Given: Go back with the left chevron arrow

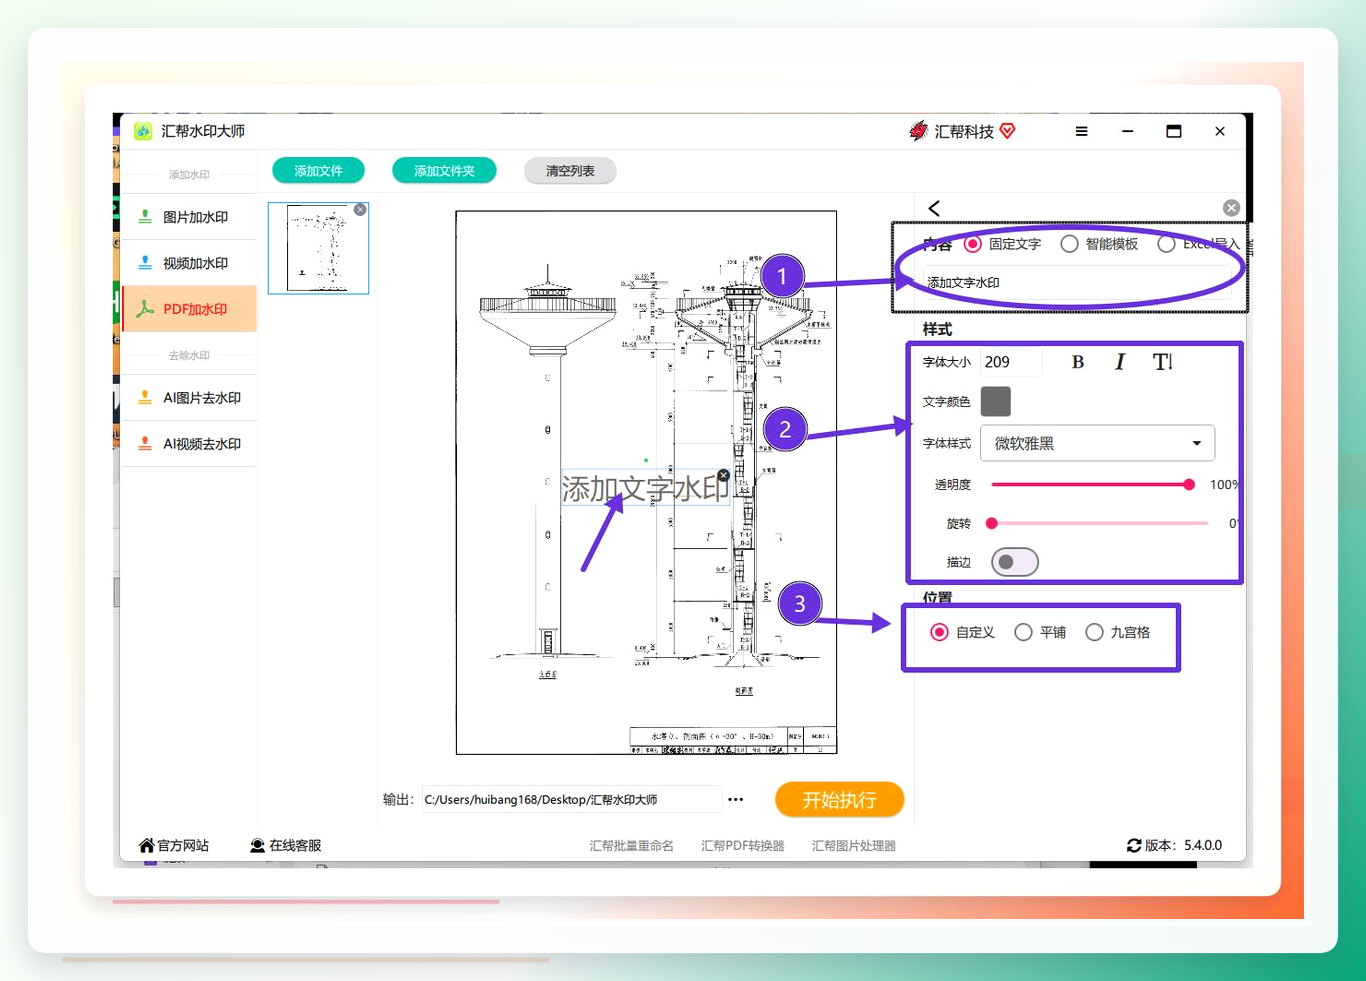Looking at the screenshot, I should pyautogui.click(x=934, y=208).
